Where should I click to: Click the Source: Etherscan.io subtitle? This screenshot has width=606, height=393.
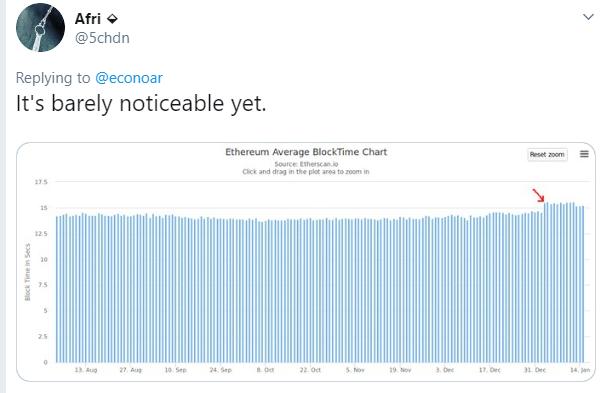306,164
